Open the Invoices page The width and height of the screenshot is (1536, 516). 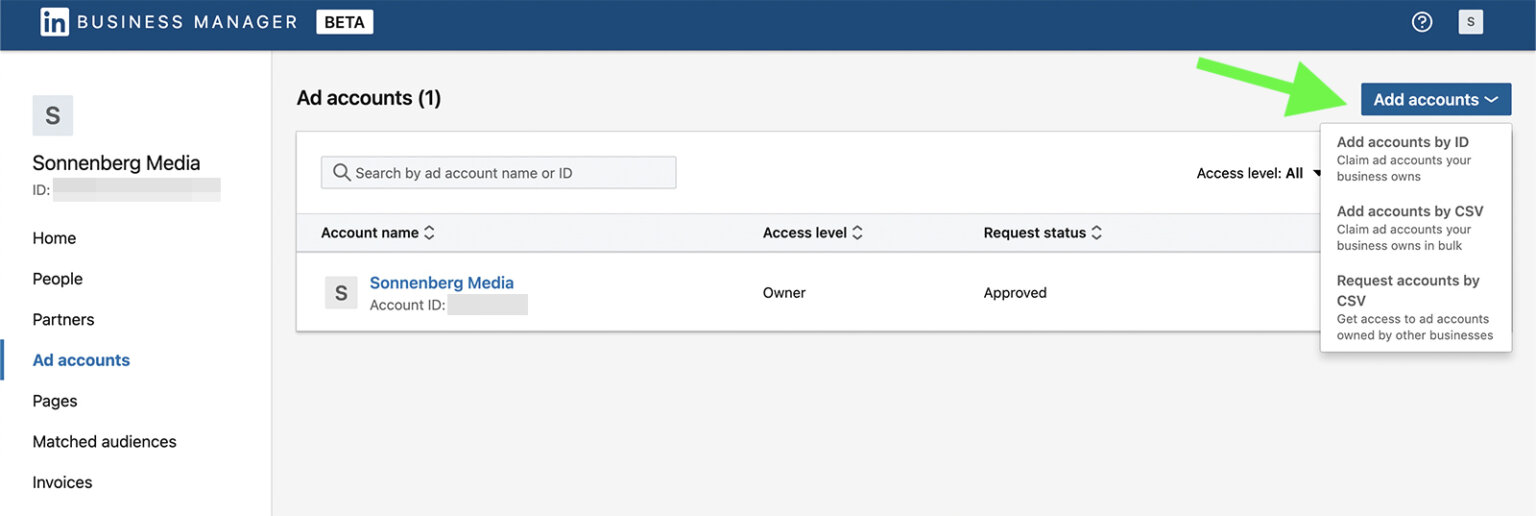(x=62, y=483)
